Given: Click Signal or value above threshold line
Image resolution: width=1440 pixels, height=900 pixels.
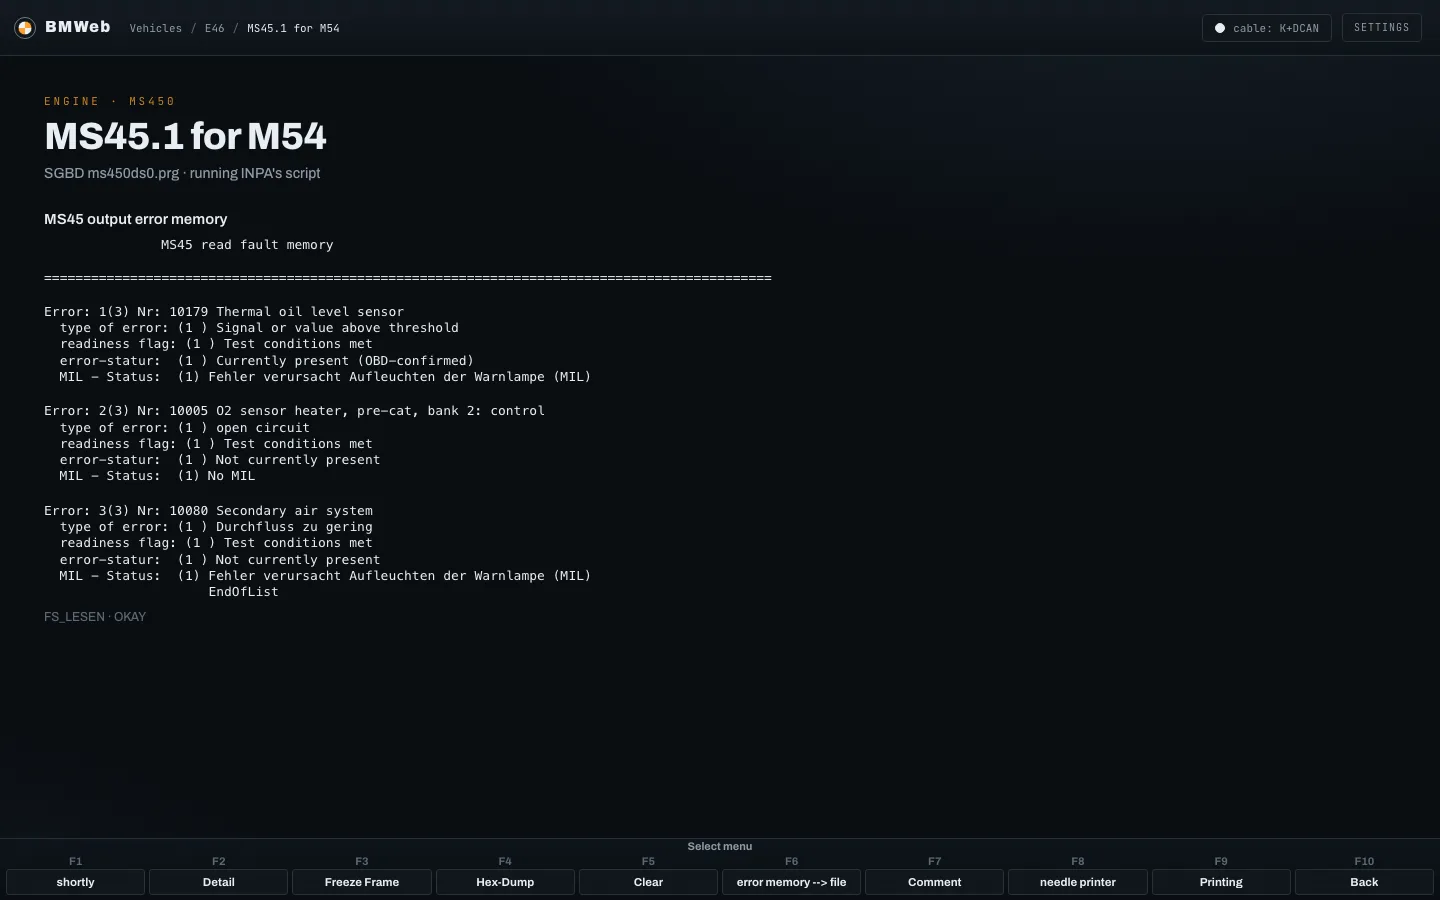Looking at the screenshot, I should coord(259,328).
